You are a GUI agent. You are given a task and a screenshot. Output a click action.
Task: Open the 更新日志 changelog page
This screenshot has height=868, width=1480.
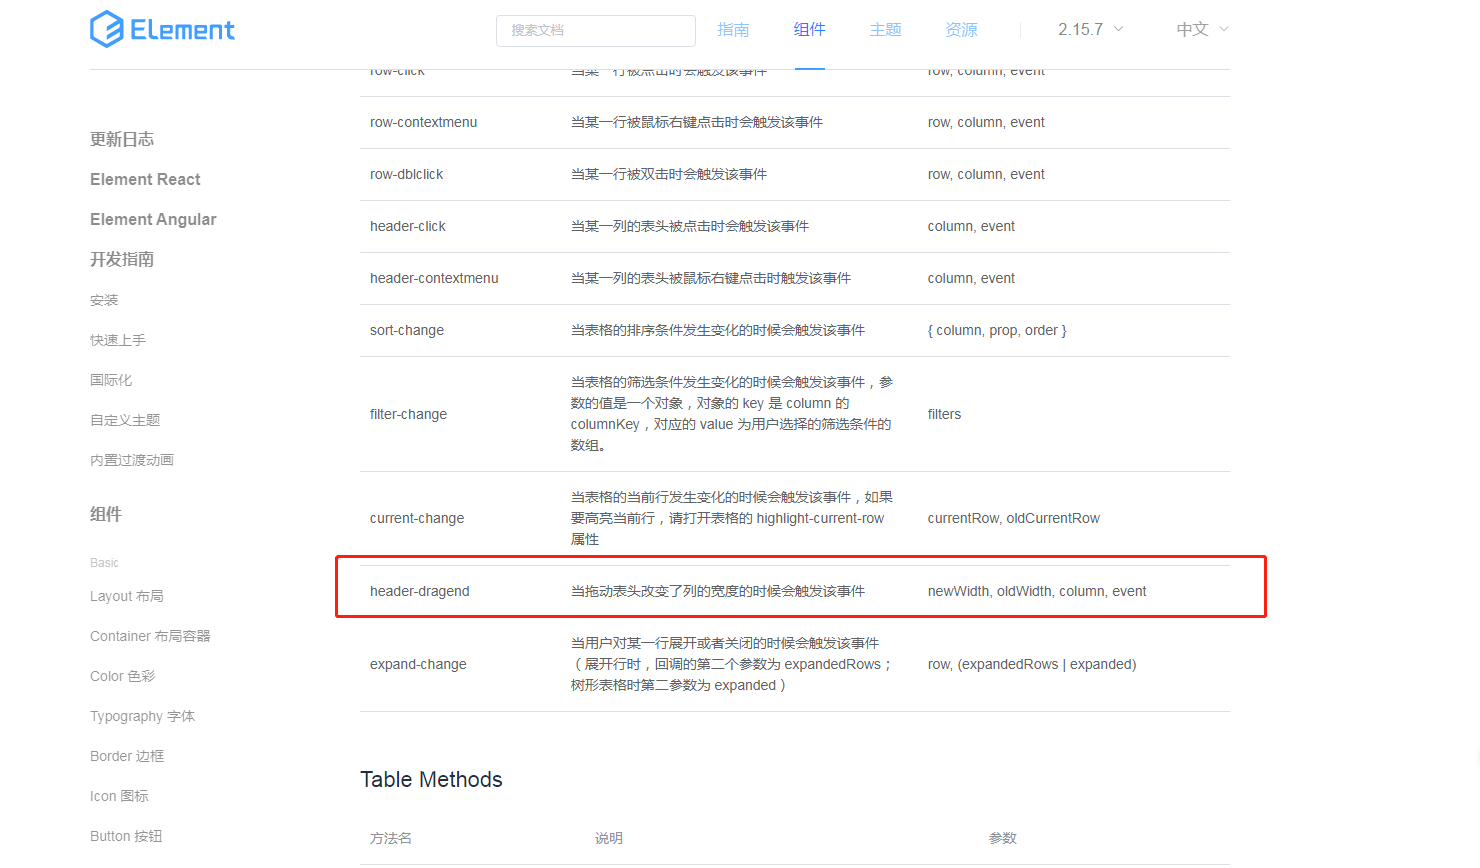tap(122, 139)
